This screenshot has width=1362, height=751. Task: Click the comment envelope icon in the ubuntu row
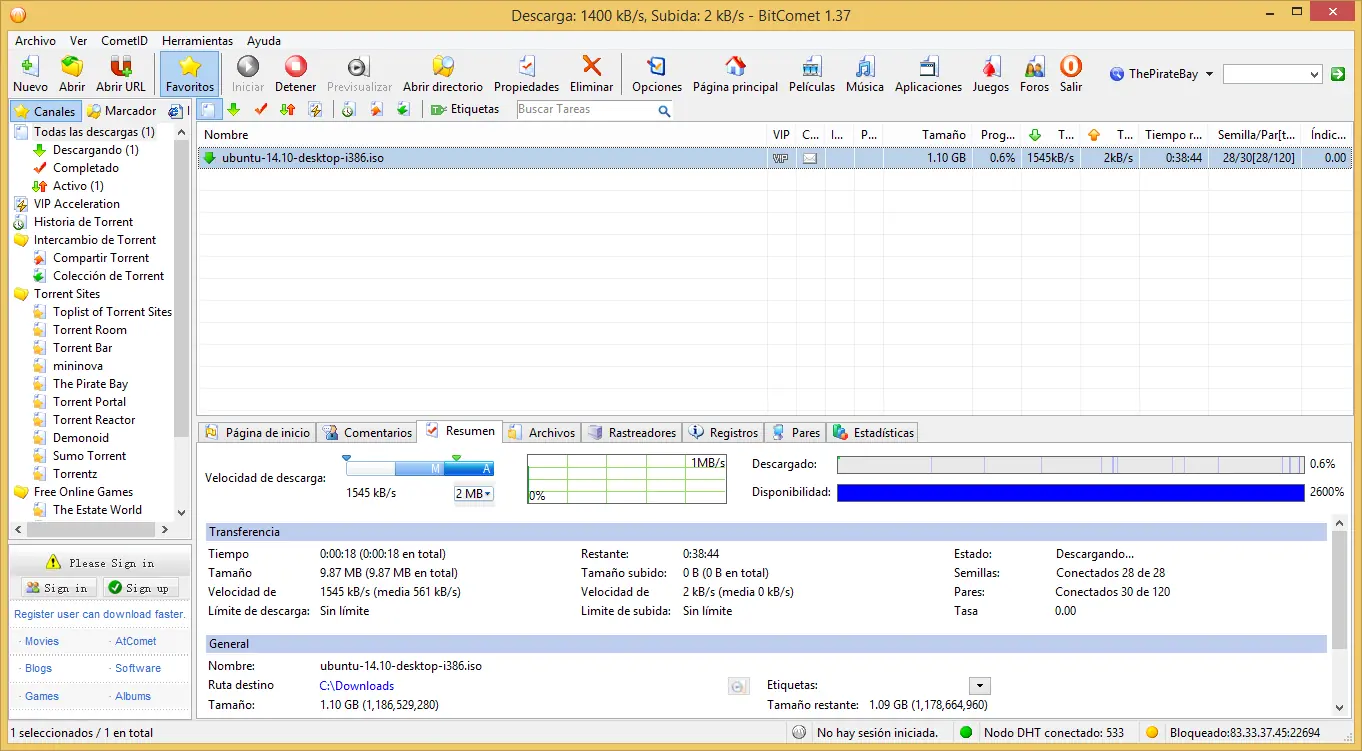810,158
